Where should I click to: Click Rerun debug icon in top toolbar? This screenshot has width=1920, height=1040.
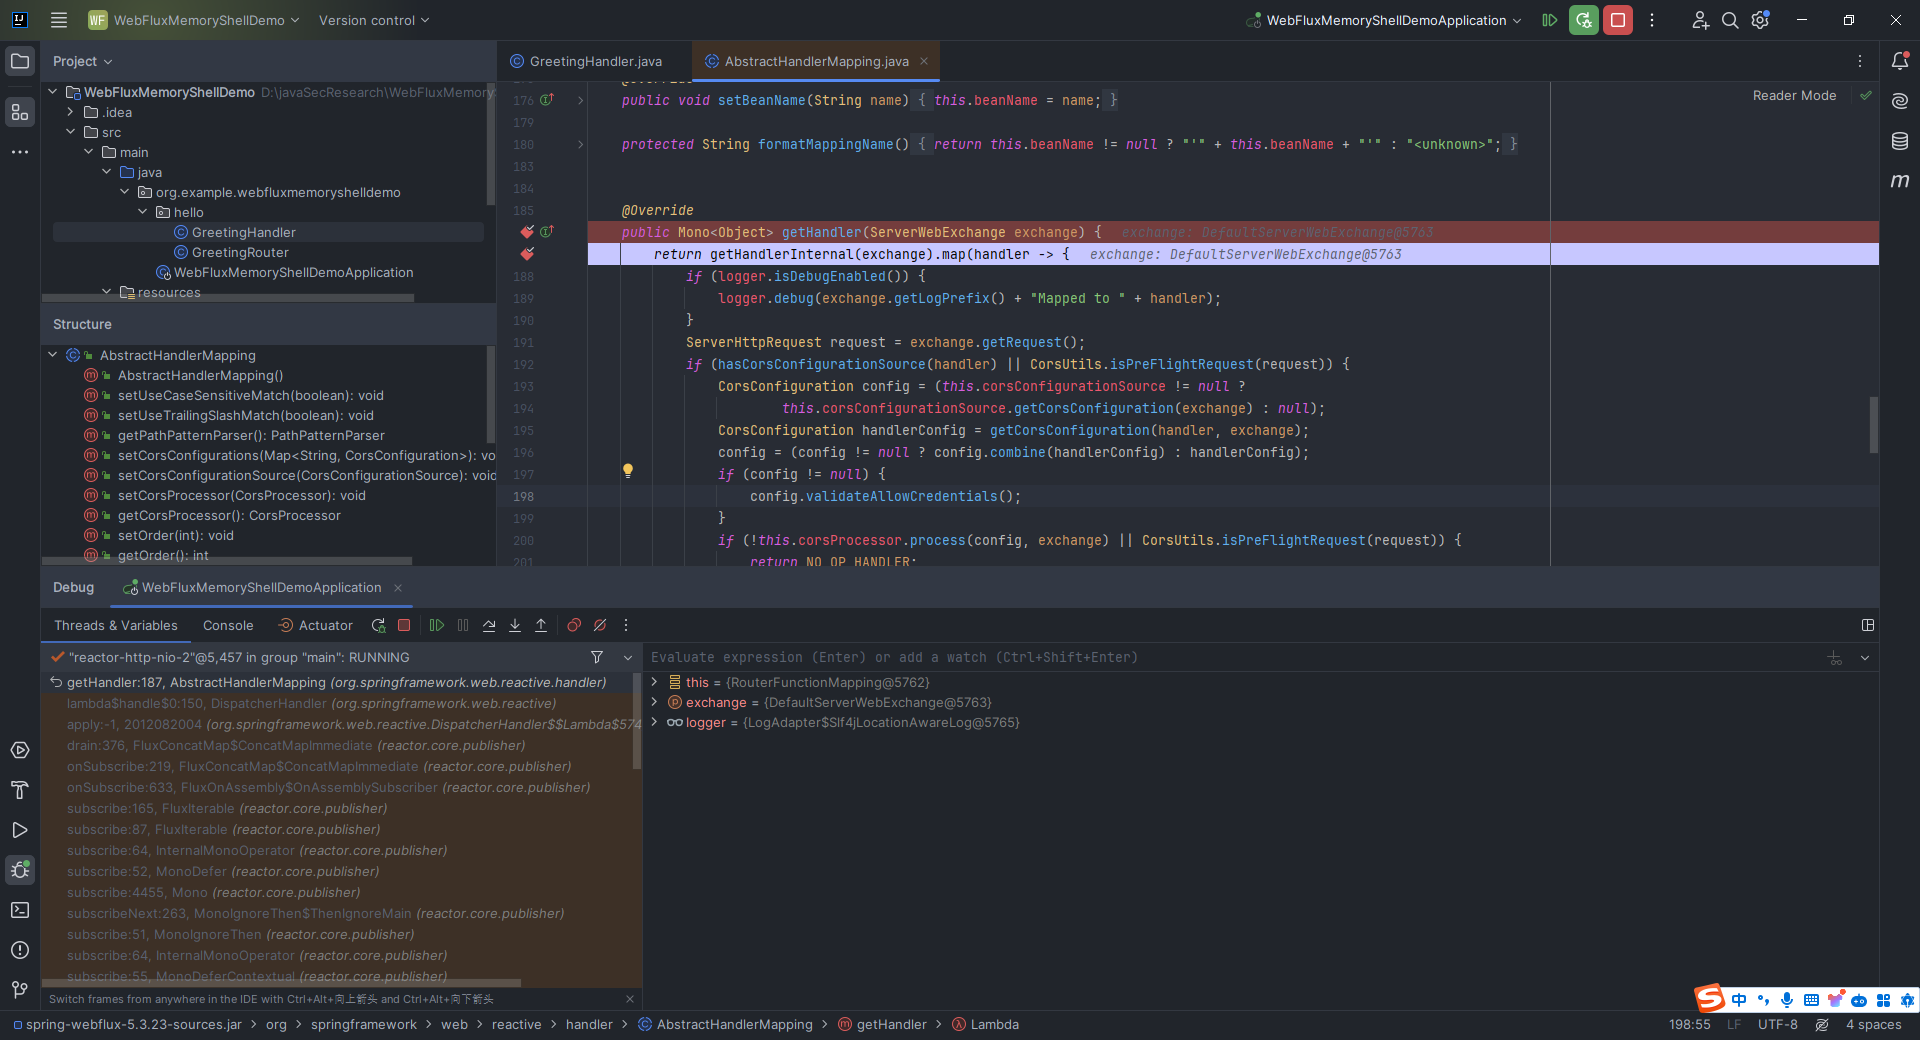pos(1584,20)
